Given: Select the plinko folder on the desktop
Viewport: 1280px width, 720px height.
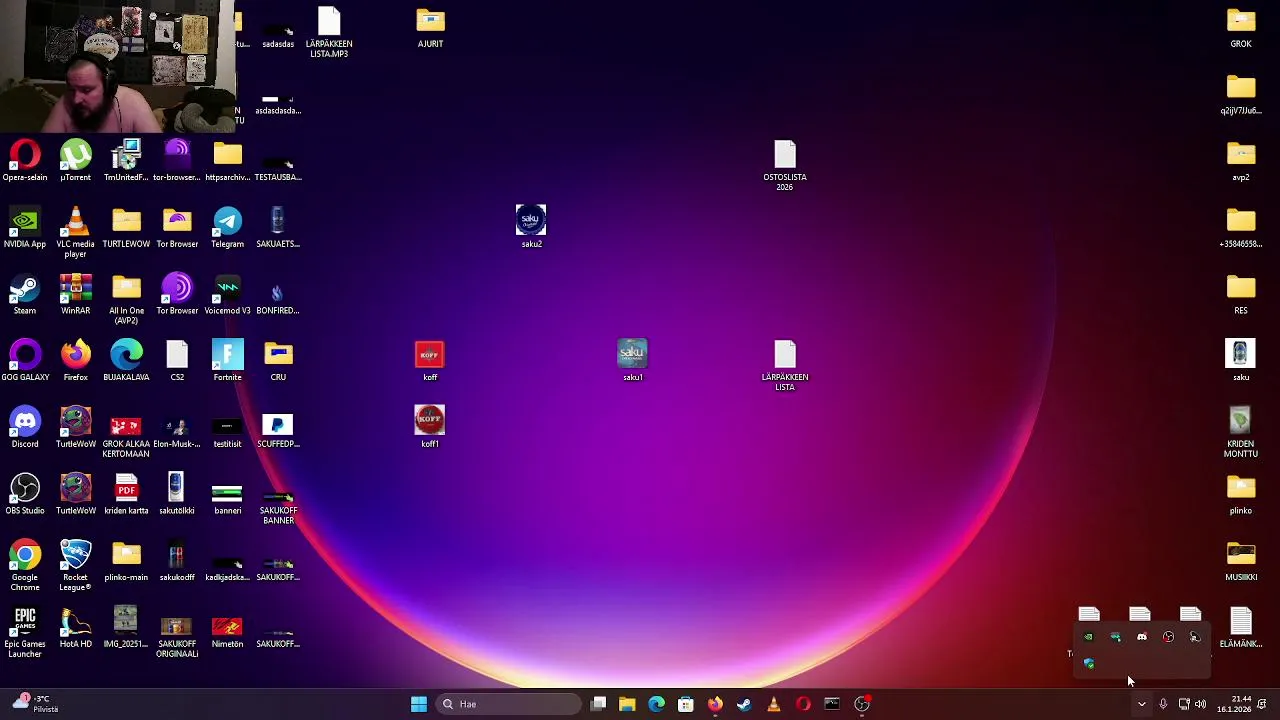Looking at the screenshot, I should coord(1241,495).
